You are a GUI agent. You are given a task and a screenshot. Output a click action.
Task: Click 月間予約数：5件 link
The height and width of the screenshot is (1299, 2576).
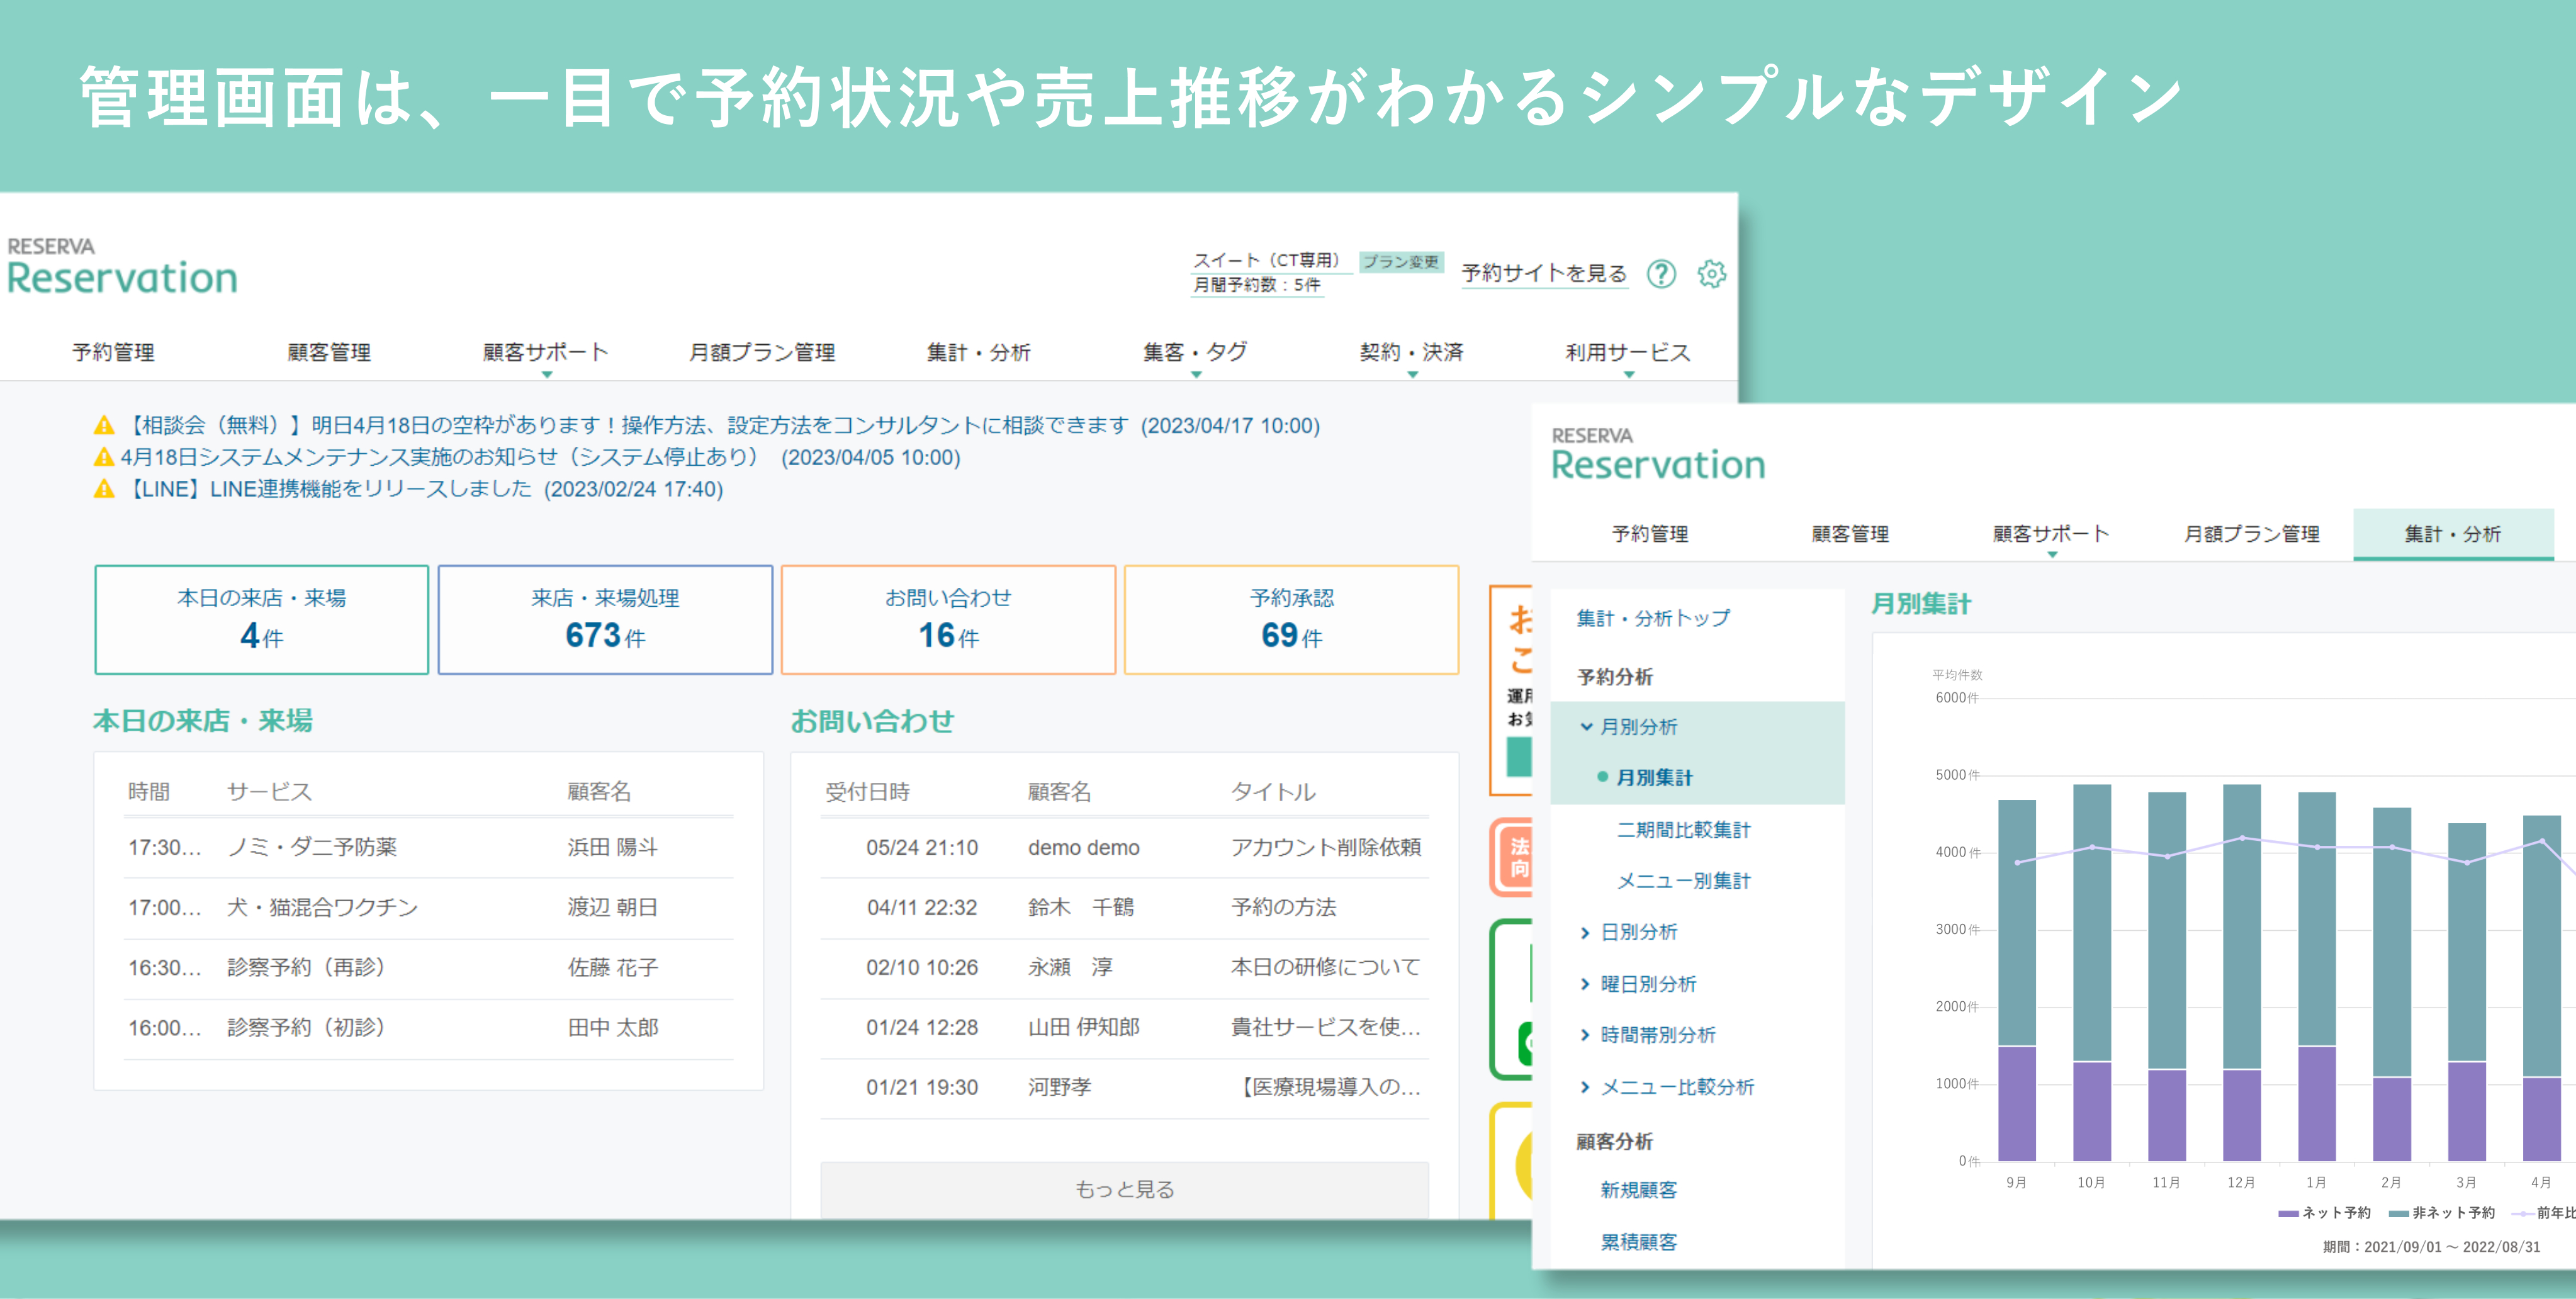(1256, 285)
